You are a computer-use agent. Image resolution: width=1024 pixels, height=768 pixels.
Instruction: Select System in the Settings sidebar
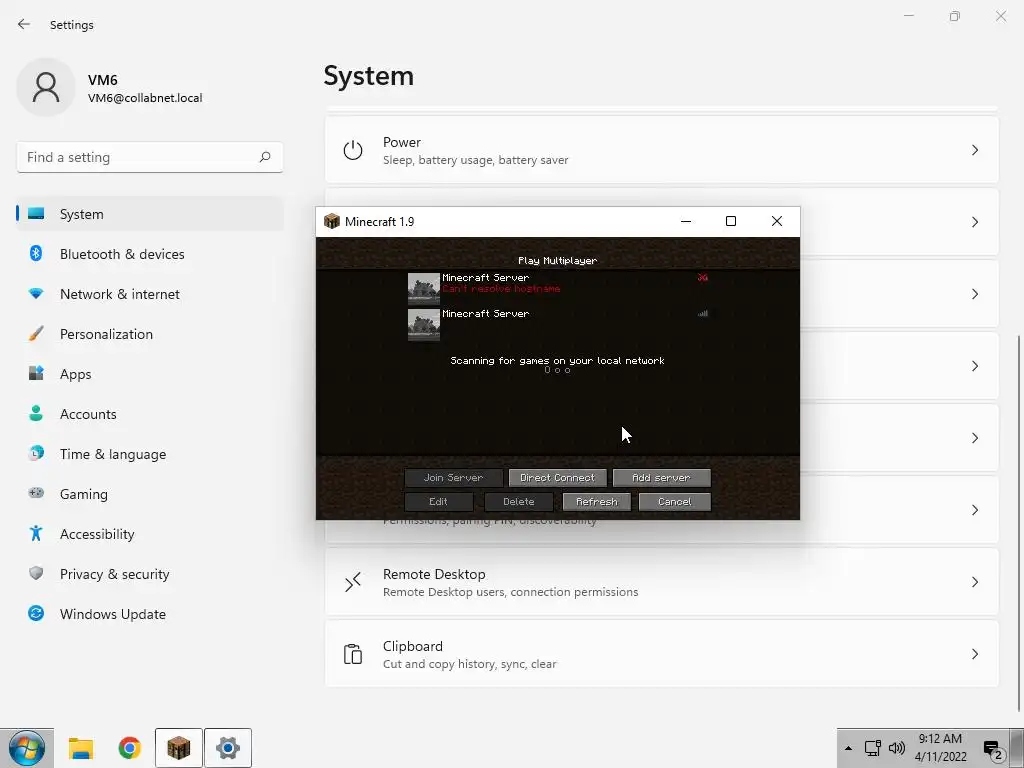(x=150, y=214)
